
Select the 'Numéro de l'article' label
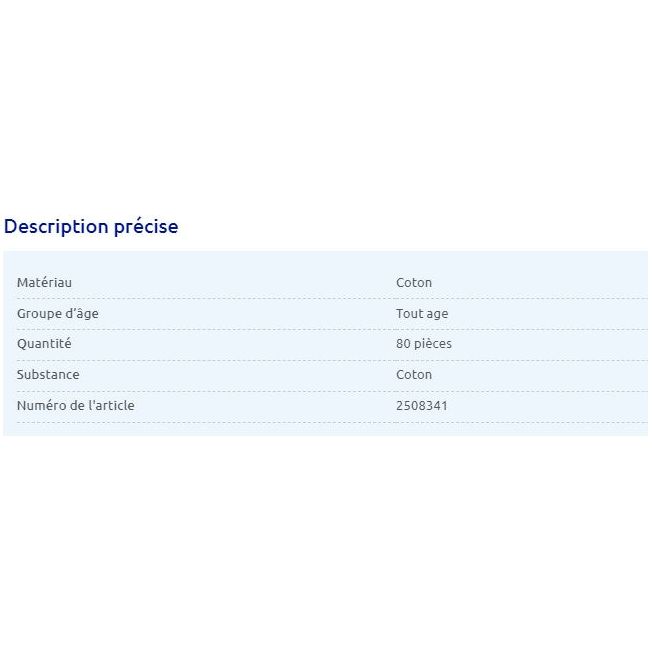point(76,405)
